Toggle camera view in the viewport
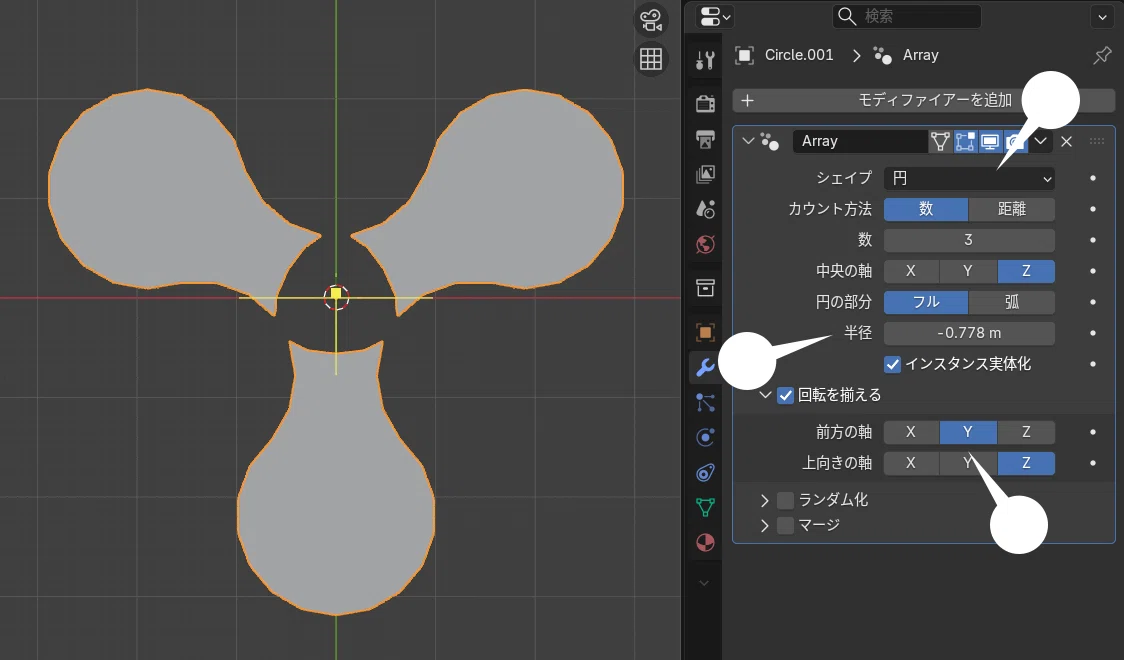 point(651,20)
